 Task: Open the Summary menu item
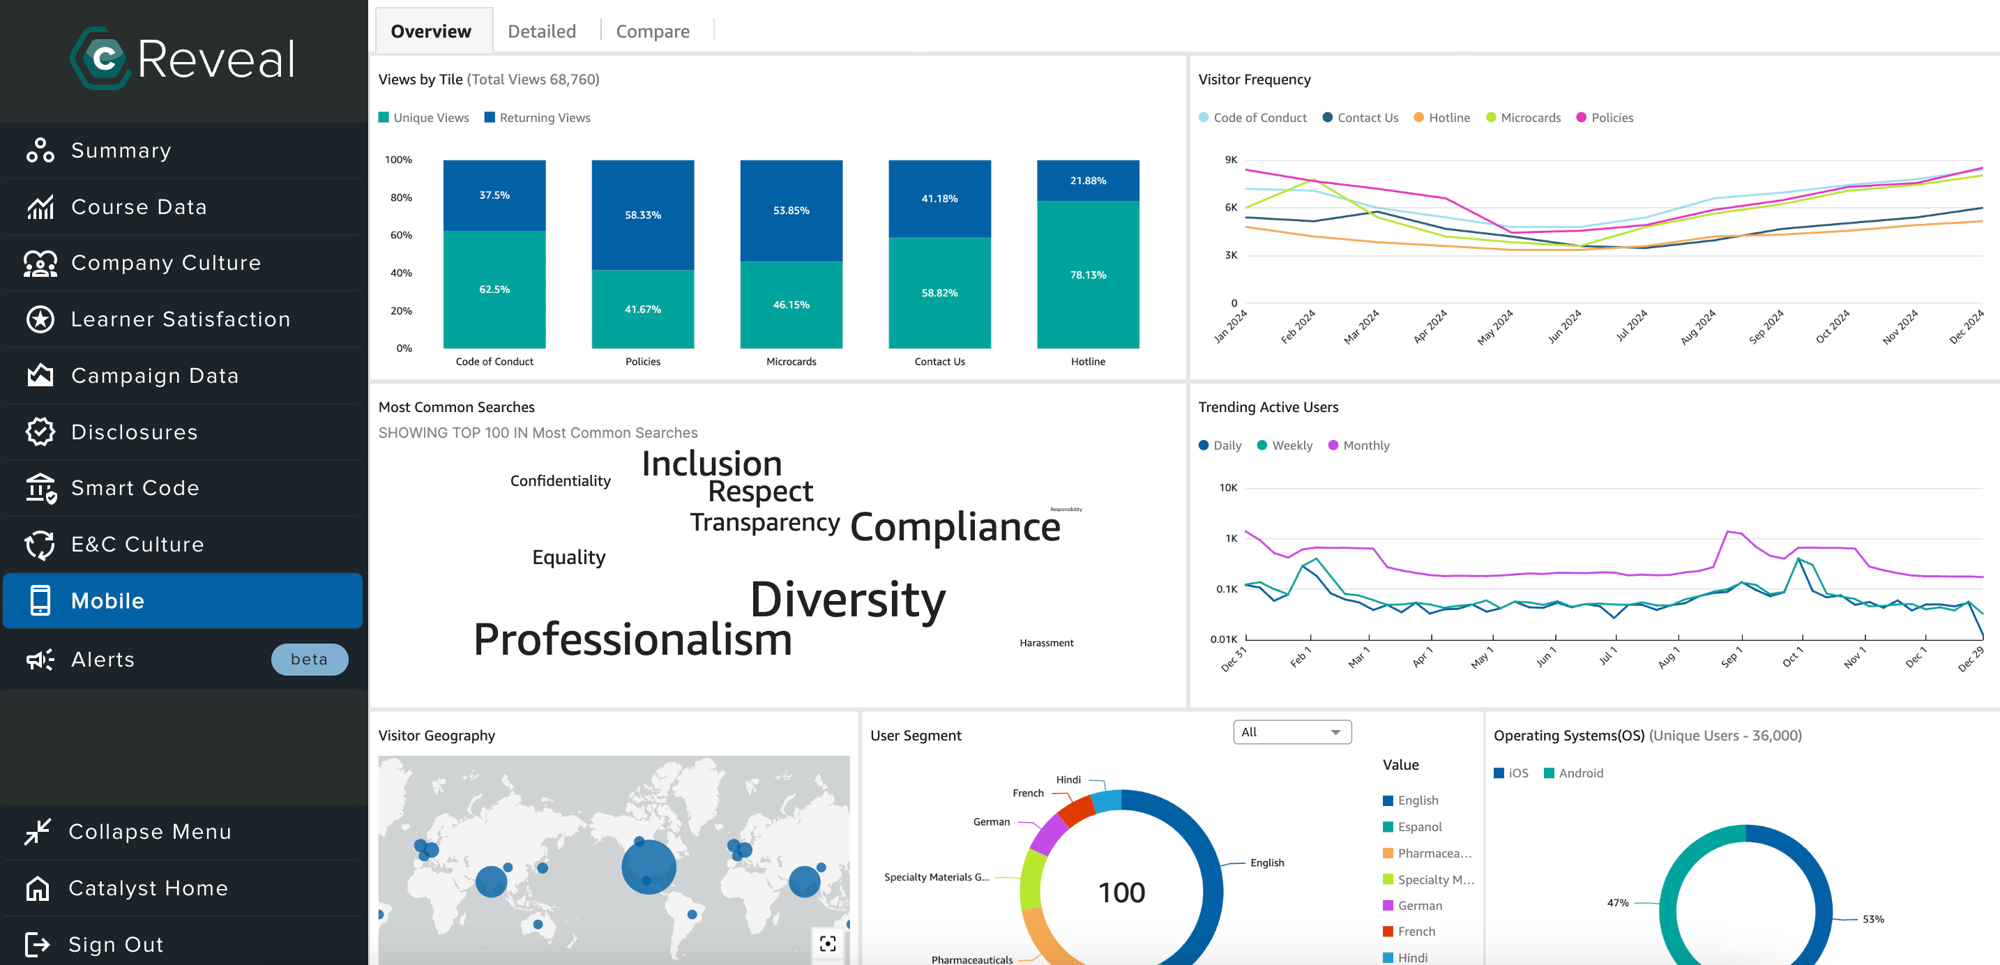(183, 150)
